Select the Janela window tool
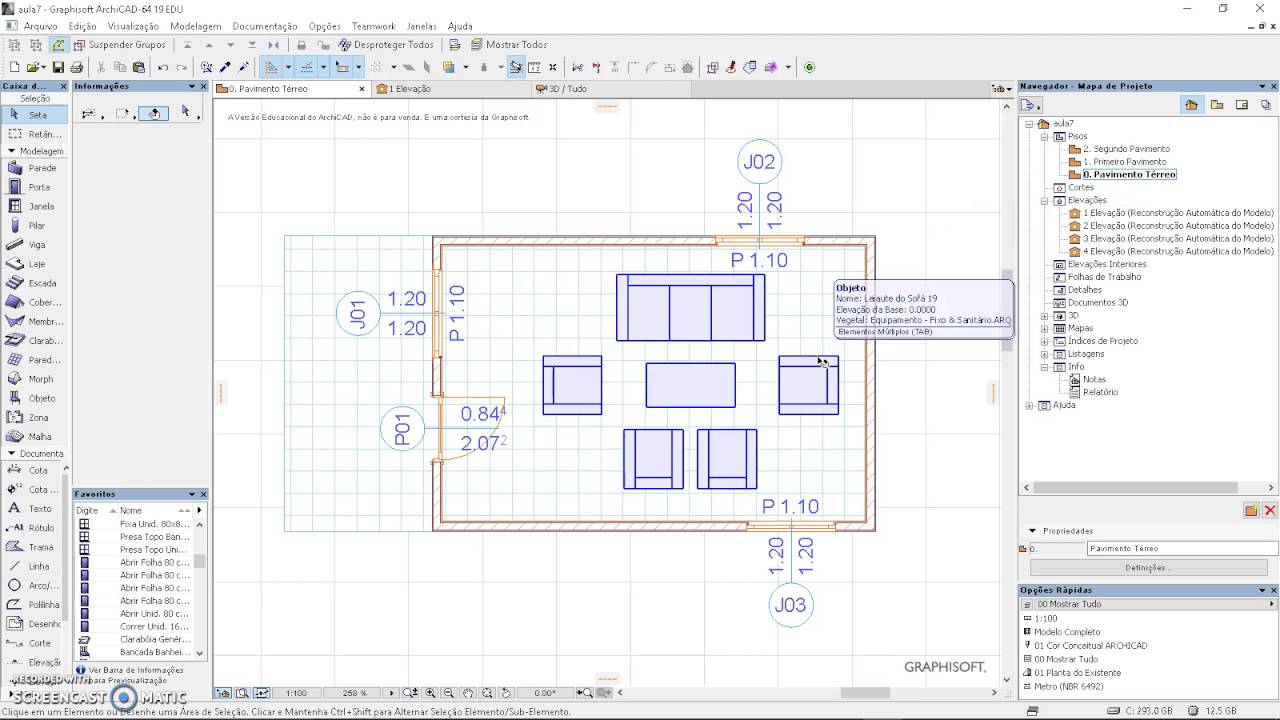Image resolution: width=1280 pixels, height=720 pixels. [35, 206]
